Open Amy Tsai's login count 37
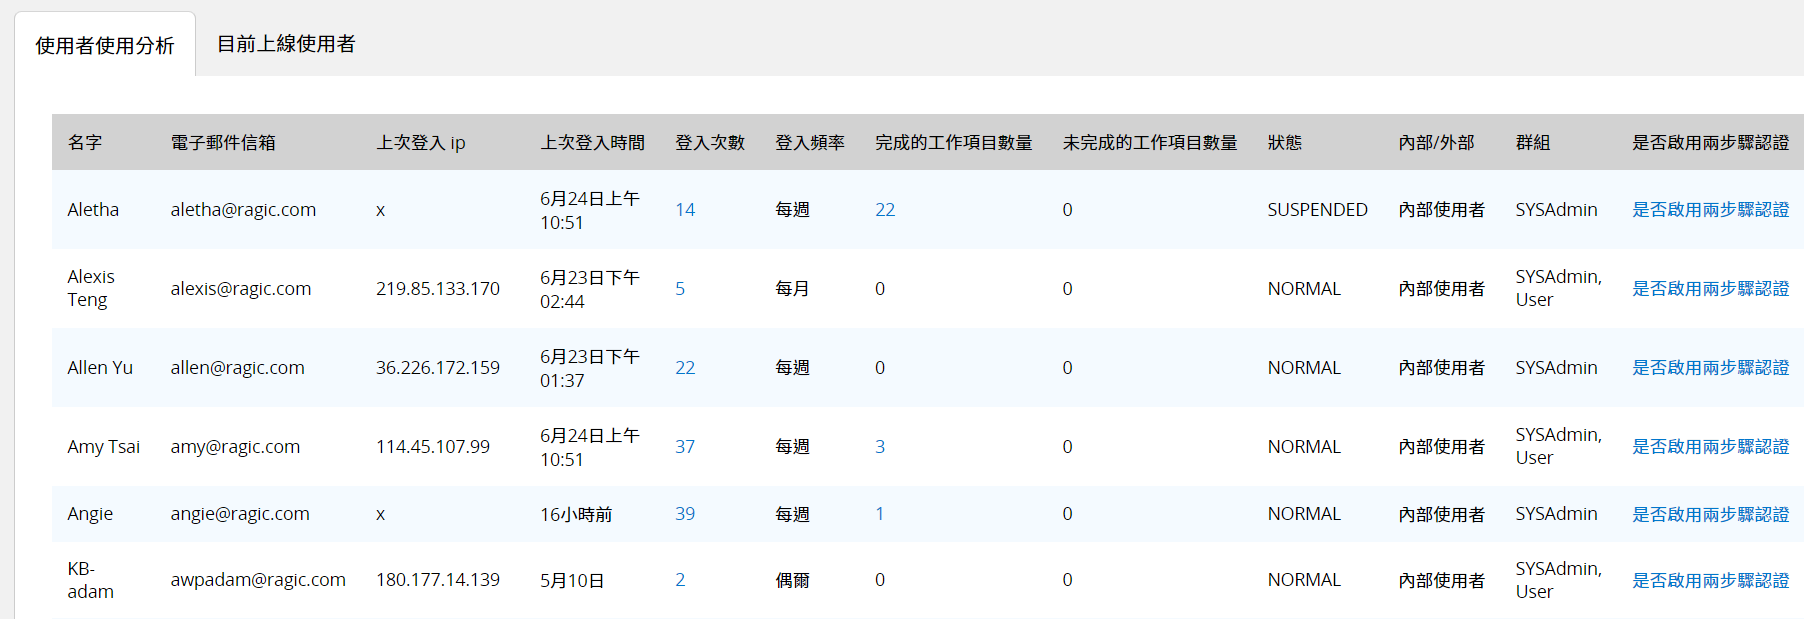 click(x=685, y=447)
